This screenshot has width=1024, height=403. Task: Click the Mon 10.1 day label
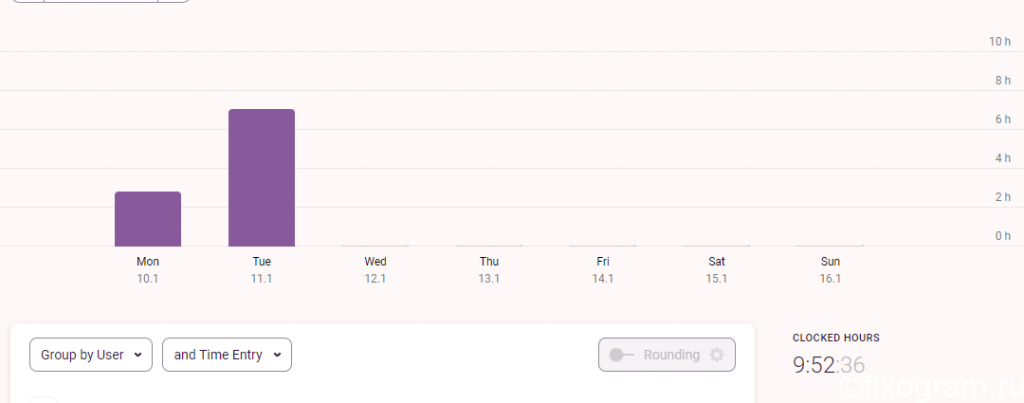pyautogui.click(x=148, y=270)
